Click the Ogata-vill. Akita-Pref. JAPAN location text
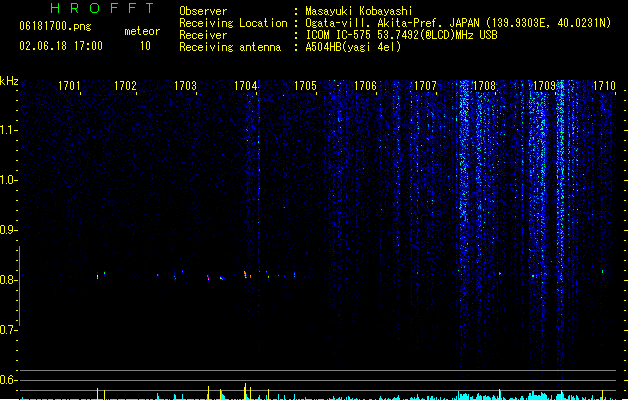Screen dimensions: 629x400 coord(458,23)
